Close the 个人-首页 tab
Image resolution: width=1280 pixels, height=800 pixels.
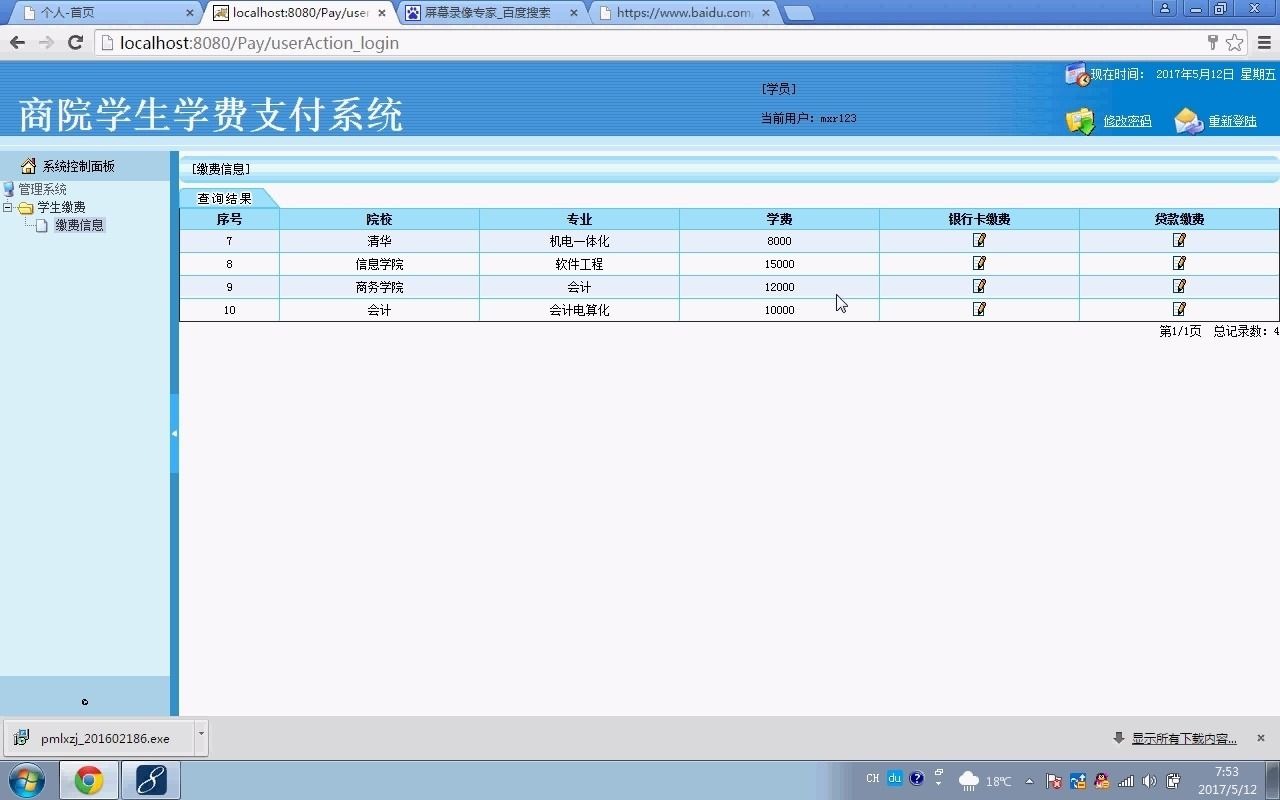(x=190, y=13)
